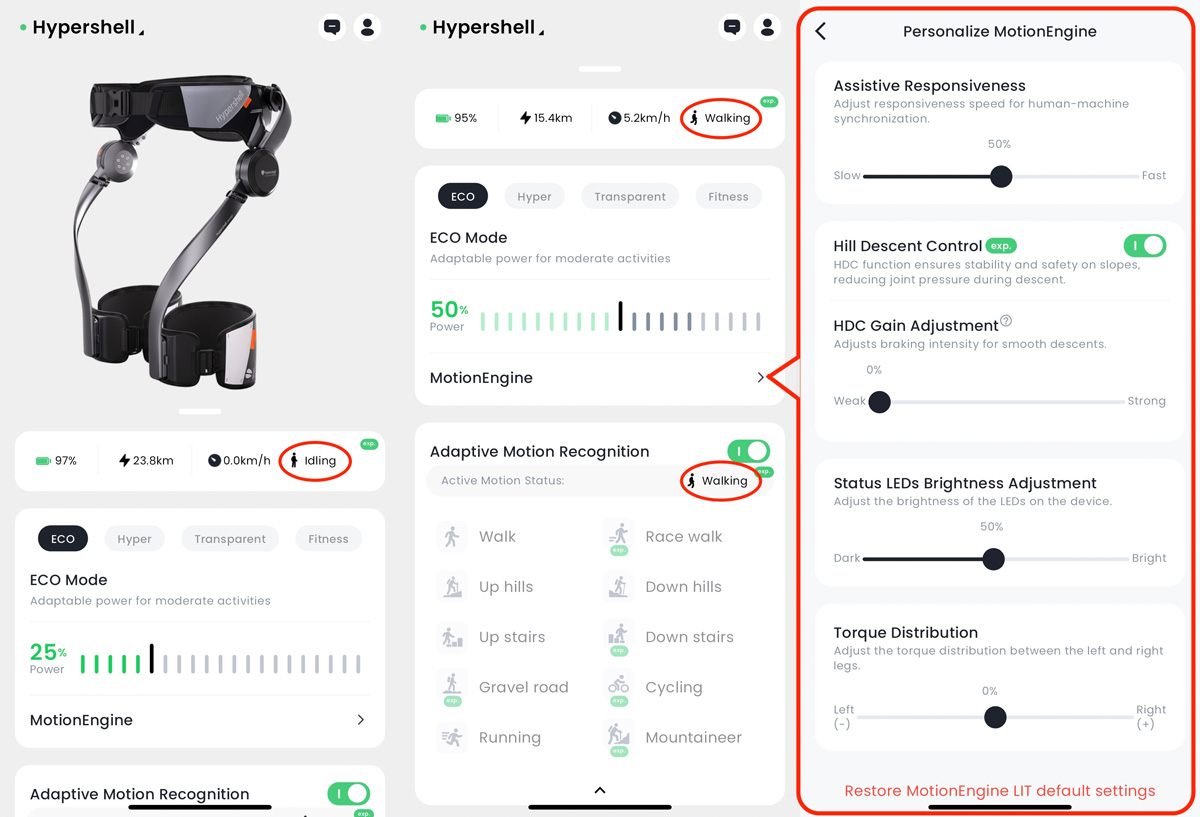The width and height of the screenshot is (1200, 817).
Task: Toggle Adaptive Motion Recognition in middle screen
Action: [748, 451]
